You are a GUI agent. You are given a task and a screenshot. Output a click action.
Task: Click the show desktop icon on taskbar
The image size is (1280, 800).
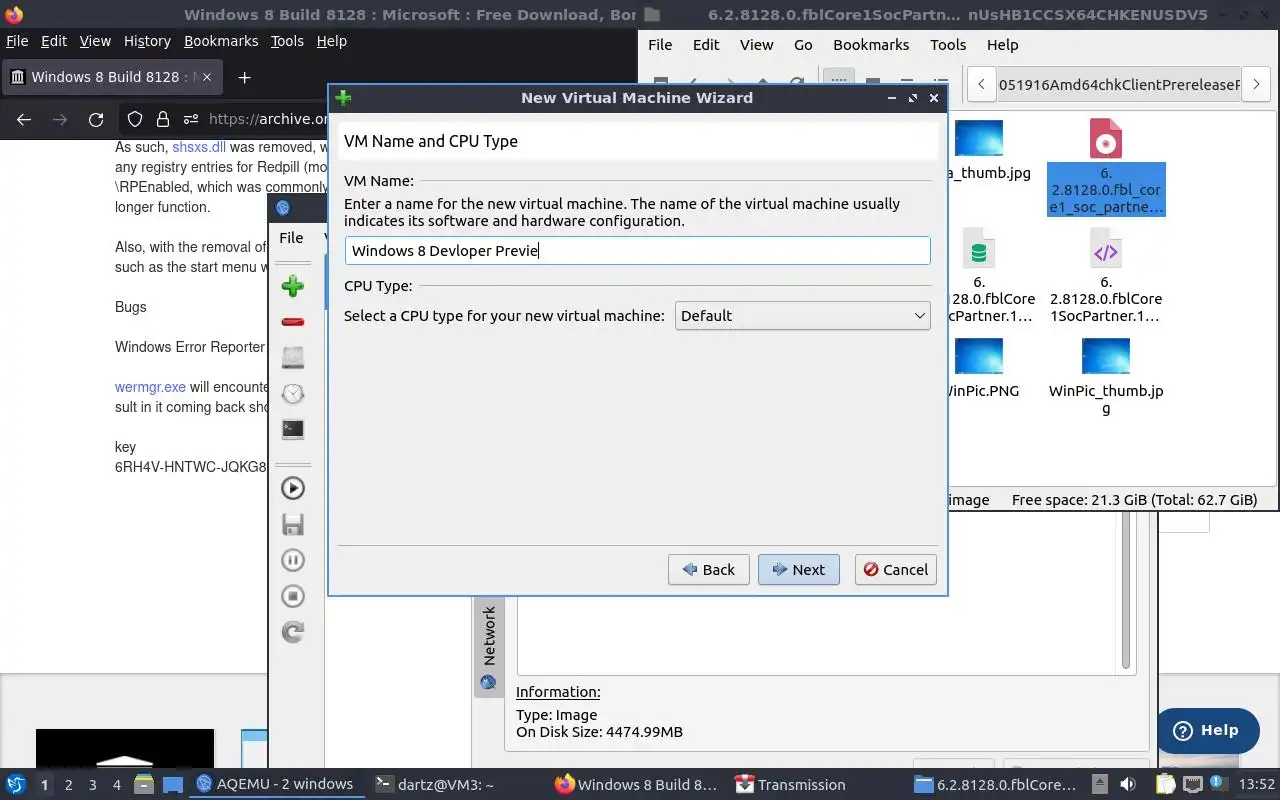tap(173, 784)
